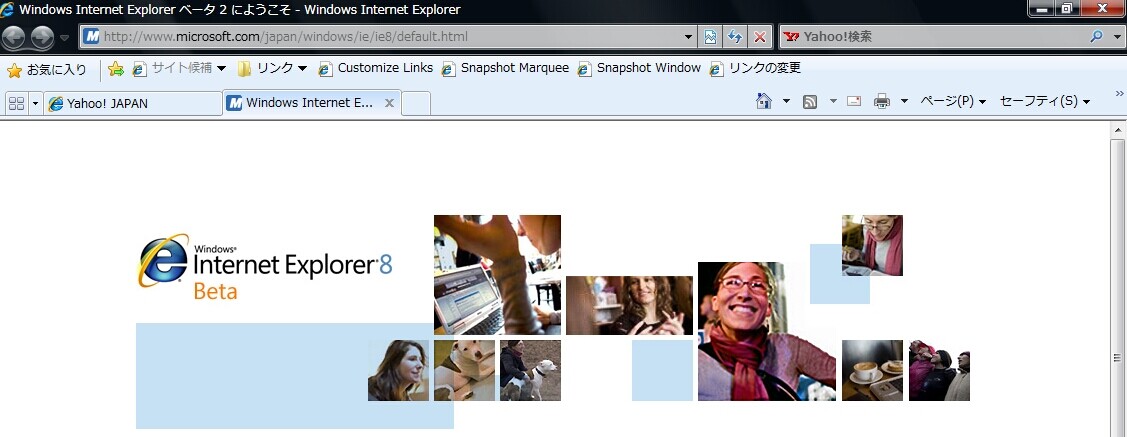Click the smiling woman with glasses photo
The image size is (1127, 437).
point(767,331)
